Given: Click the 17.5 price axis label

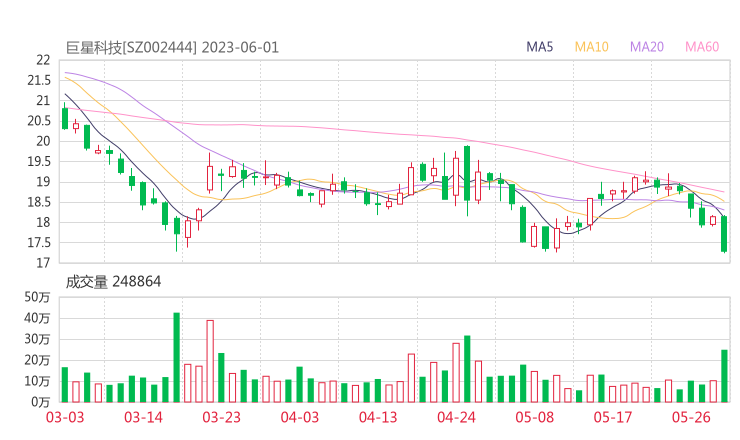Looking at the screenshot, I should [39, 243].
